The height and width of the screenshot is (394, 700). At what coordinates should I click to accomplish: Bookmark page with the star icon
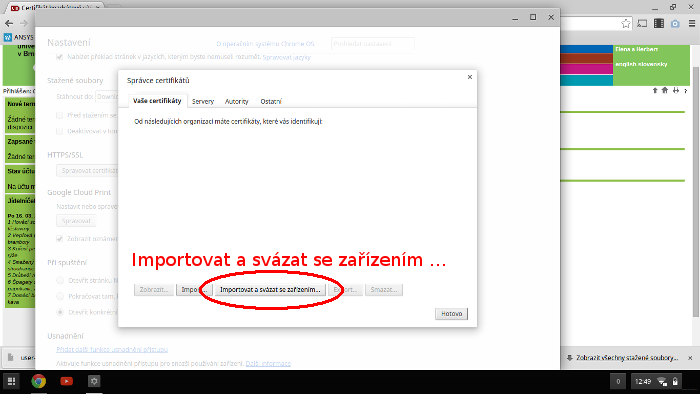[x=626, y=24]
